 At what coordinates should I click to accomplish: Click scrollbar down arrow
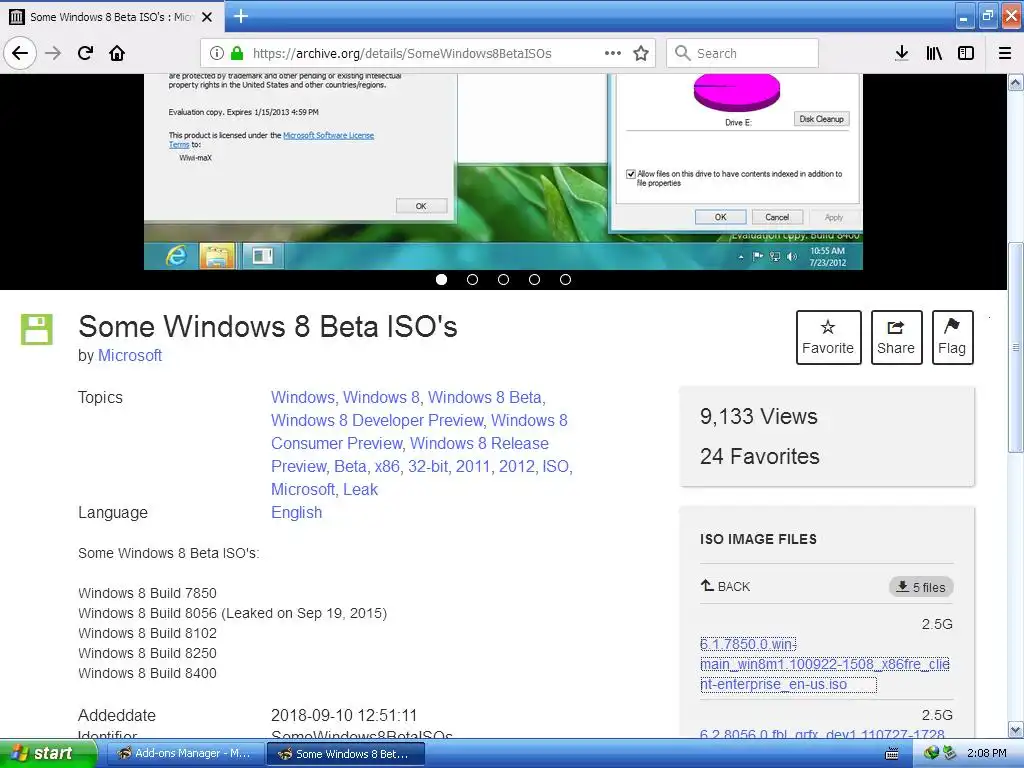coord(1016,729)
